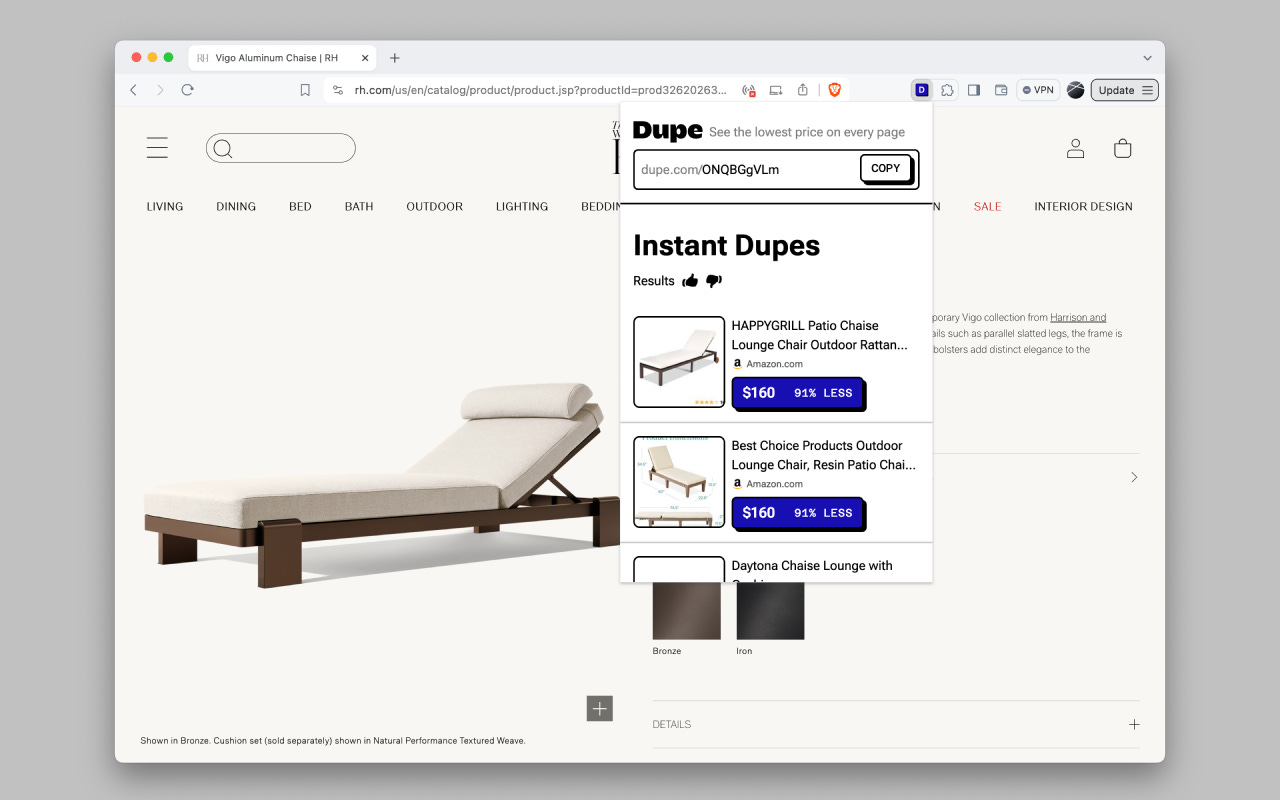Screen dimensions: 1280x800
Task: Expand the DETAILS section plus
Action: 1134,724
